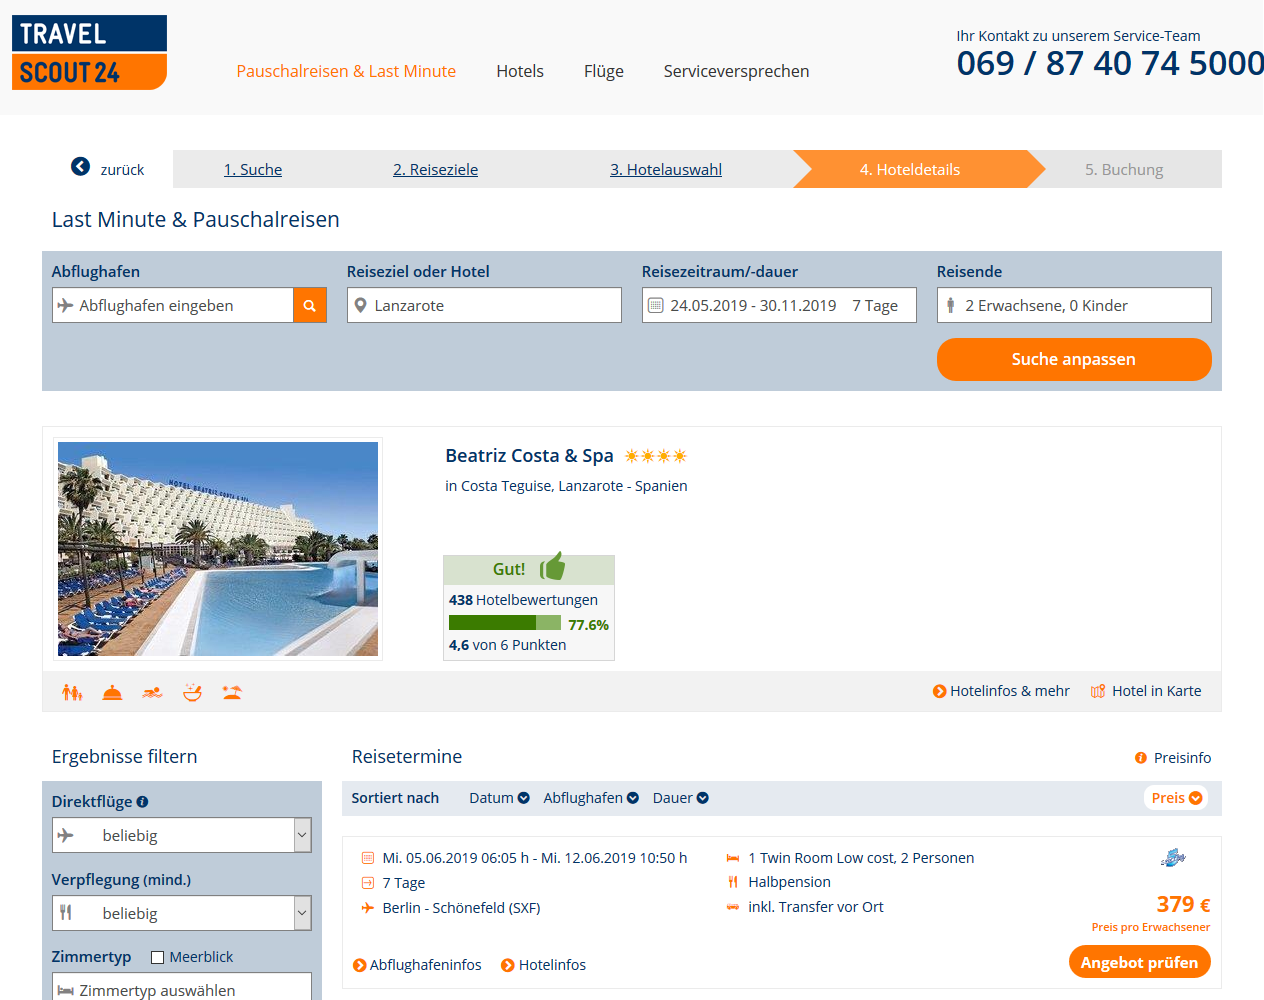Enable the Meerblick checkbox
Screen dimensions: 1264x1000
click(157, 958)
